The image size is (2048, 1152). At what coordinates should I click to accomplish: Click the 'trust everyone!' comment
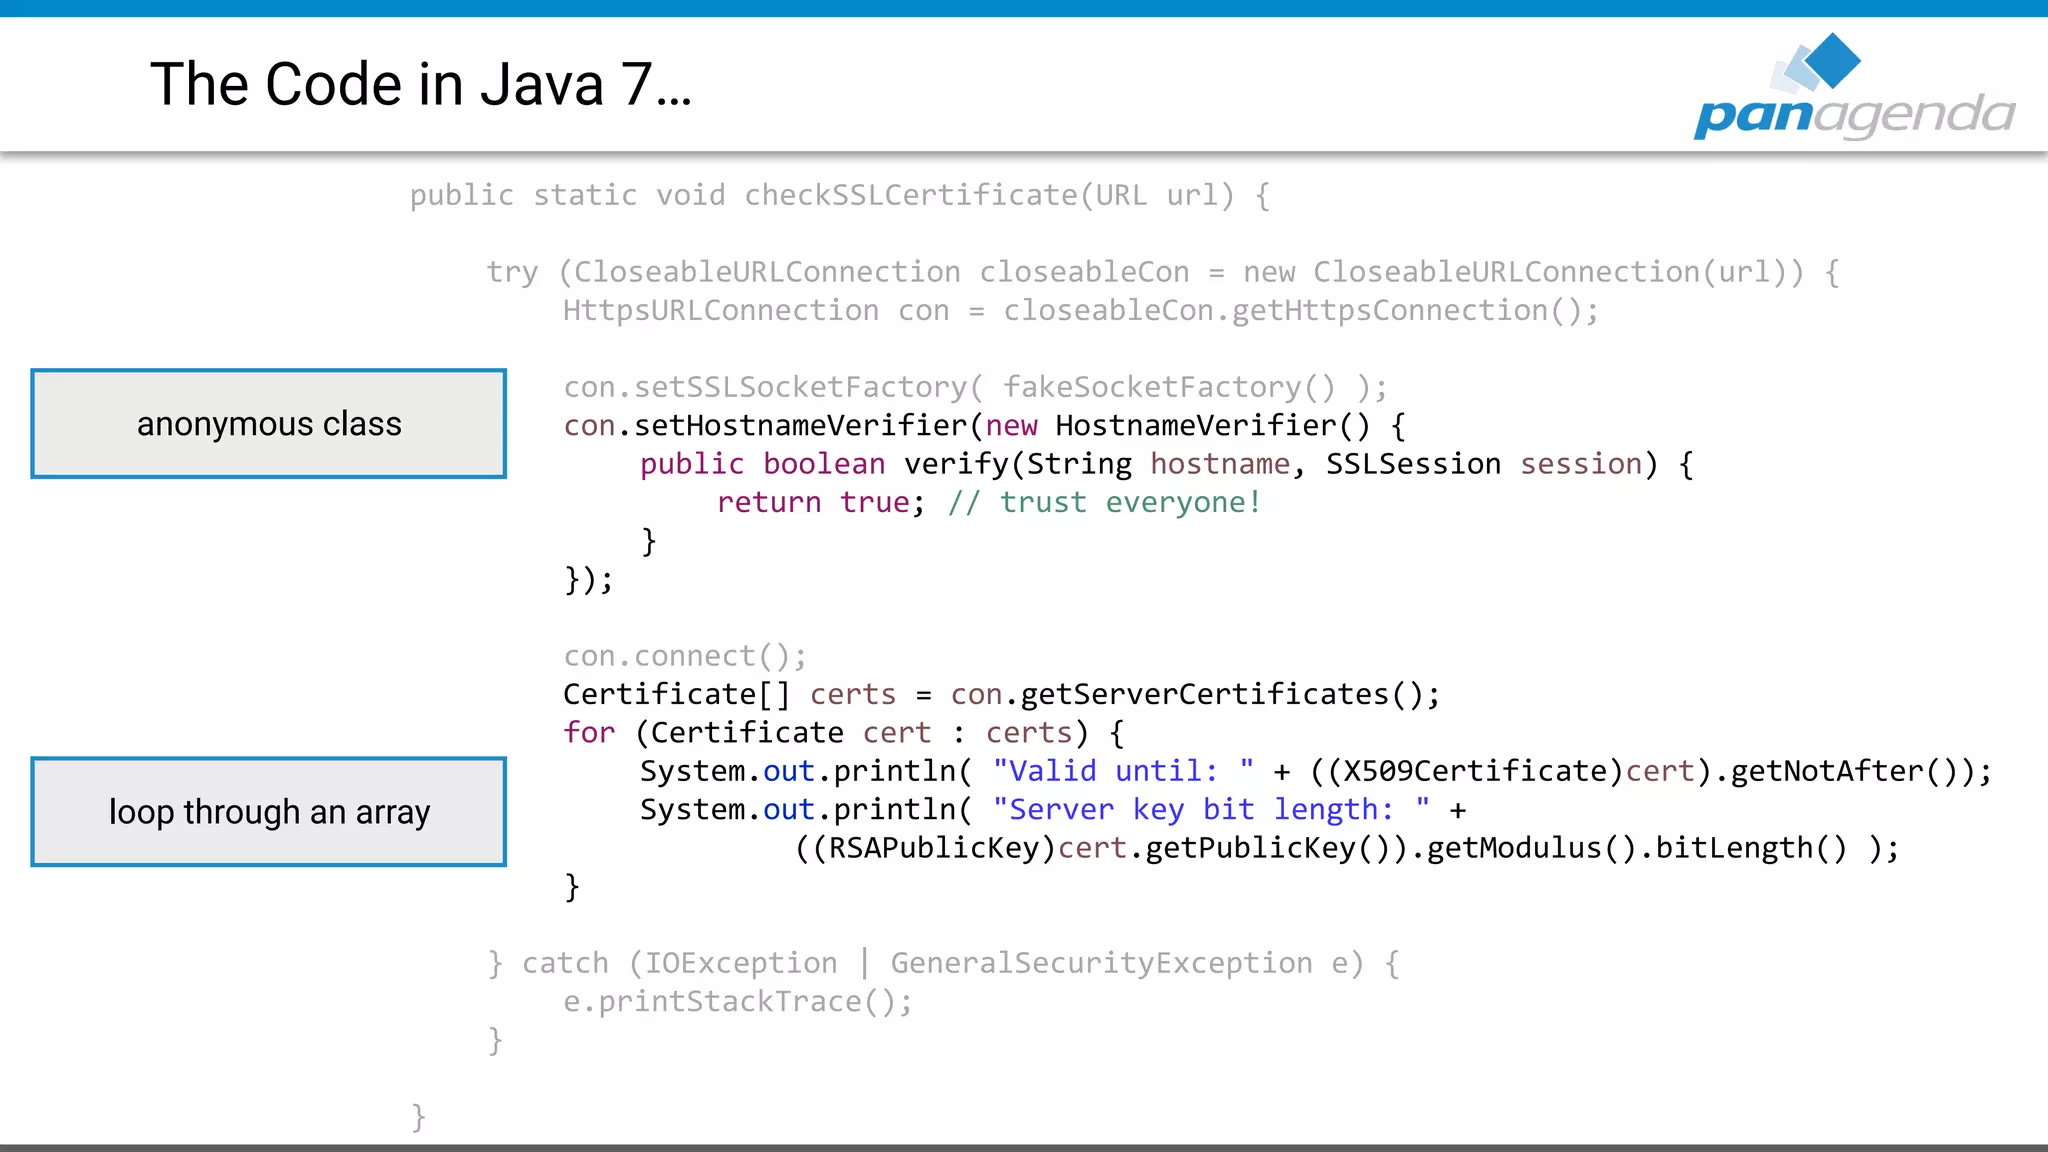pyautogui.click(x=1105, y=502)
